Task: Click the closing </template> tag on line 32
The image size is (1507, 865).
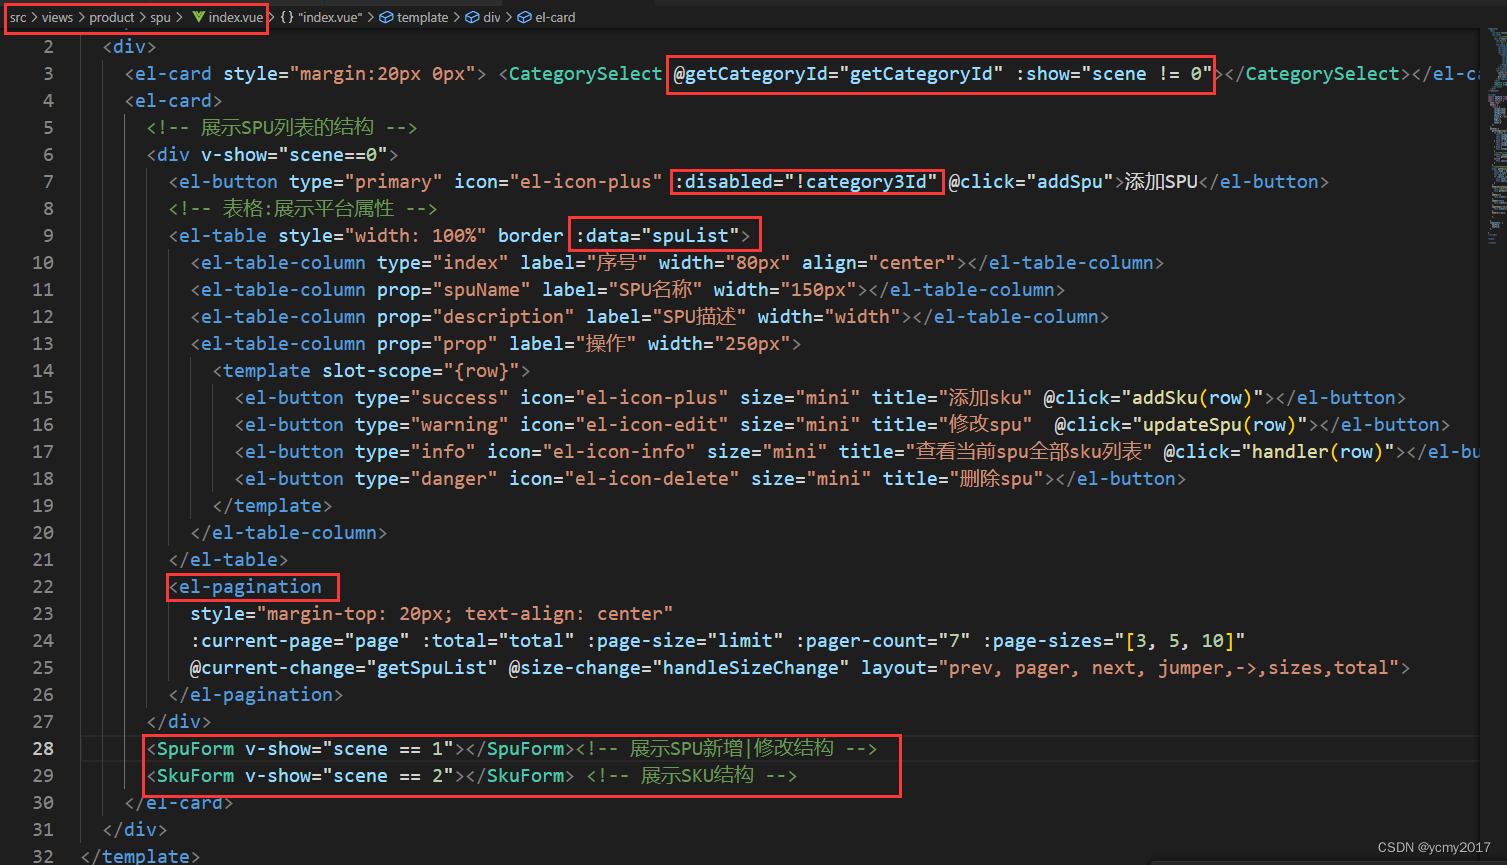Action: (140, 856)
